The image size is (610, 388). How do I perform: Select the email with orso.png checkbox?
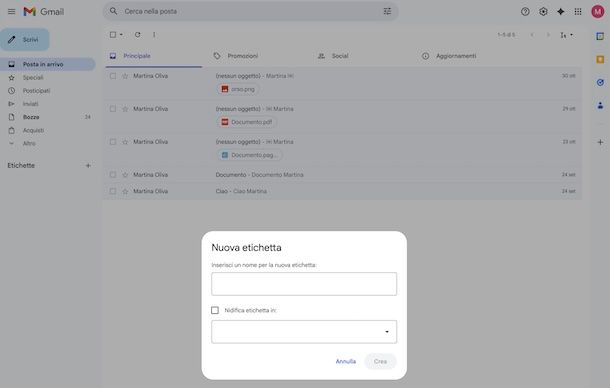click(113, 76)
